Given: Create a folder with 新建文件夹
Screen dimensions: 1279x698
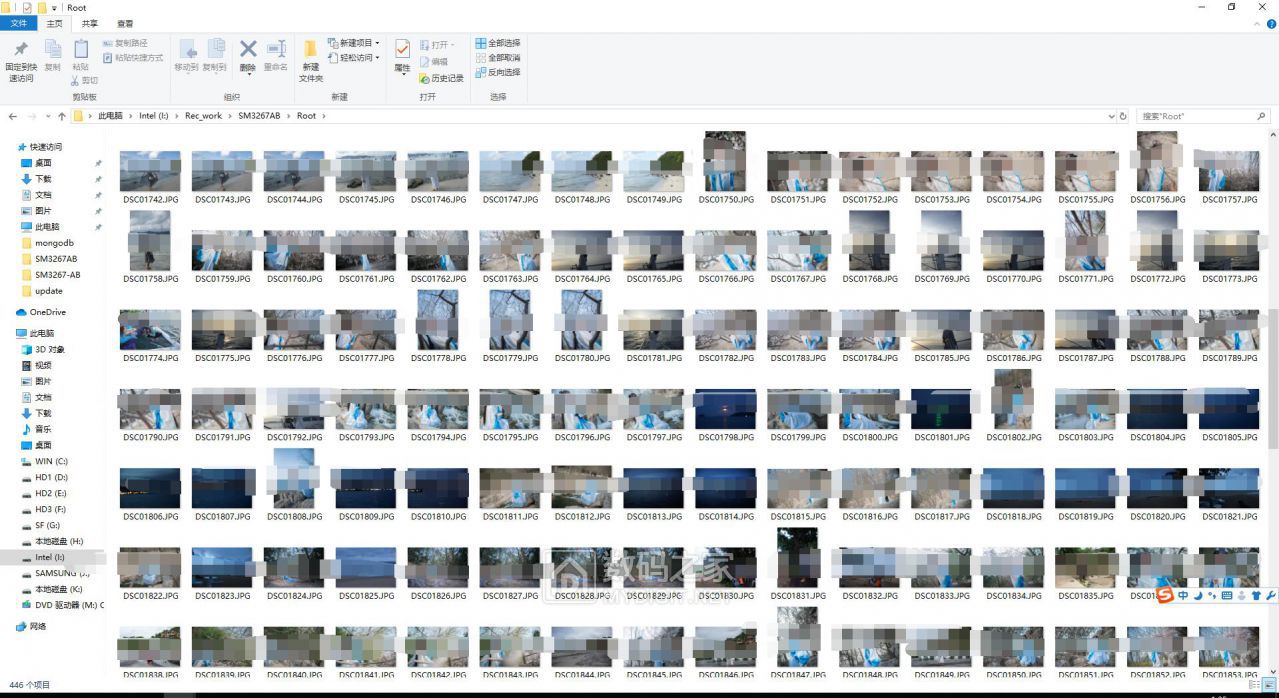Looking at the screenshot, I should click(311, 60).
